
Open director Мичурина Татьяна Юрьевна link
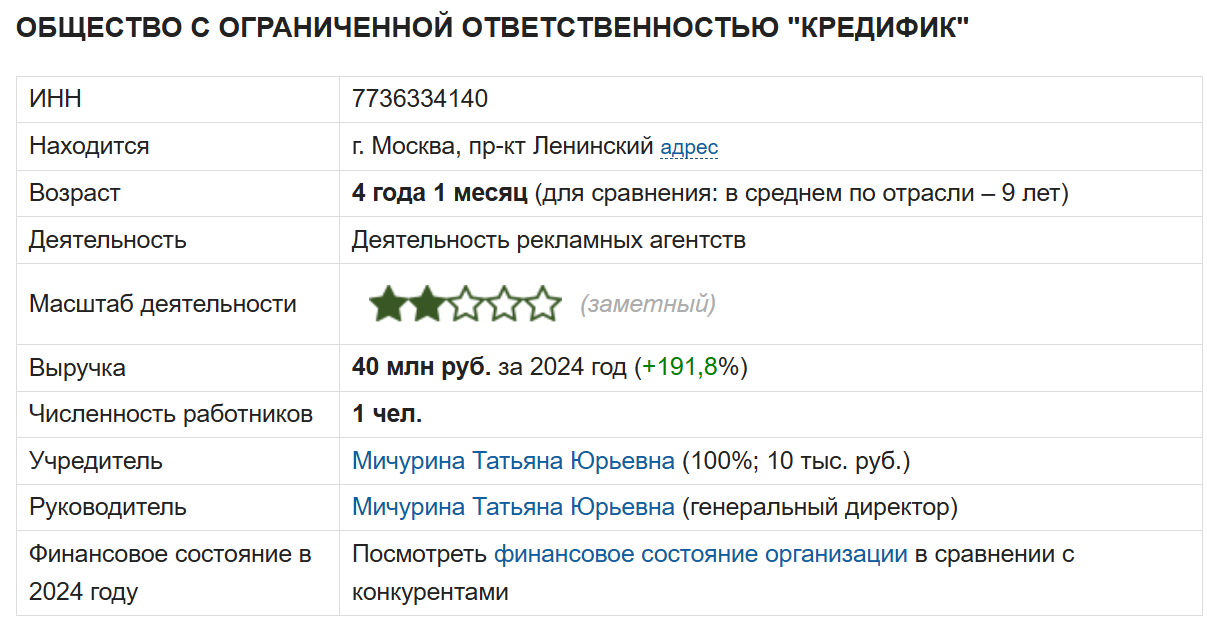click(513, 507)
